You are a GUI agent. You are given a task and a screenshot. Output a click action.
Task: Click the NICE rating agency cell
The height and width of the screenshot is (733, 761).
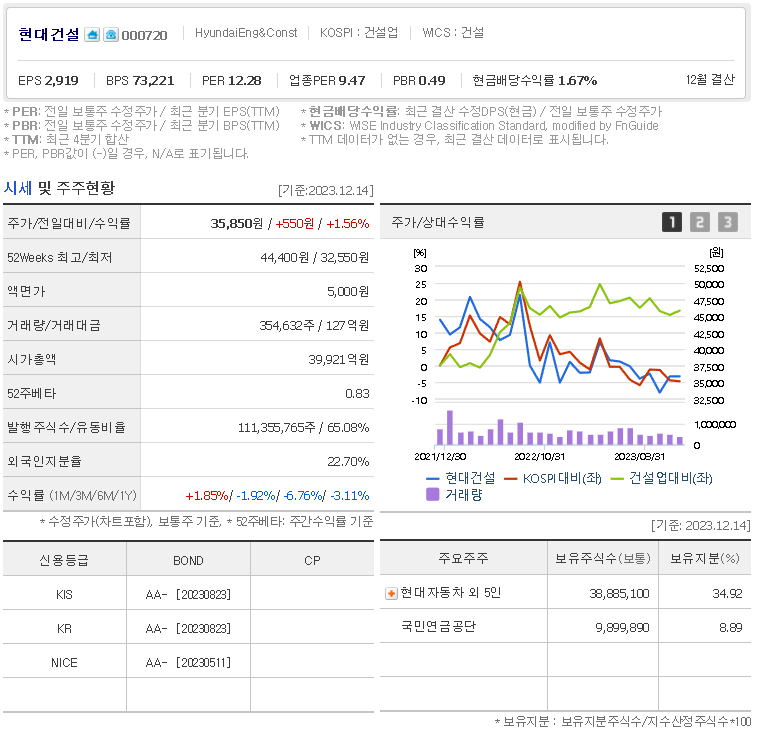[64, 663]
